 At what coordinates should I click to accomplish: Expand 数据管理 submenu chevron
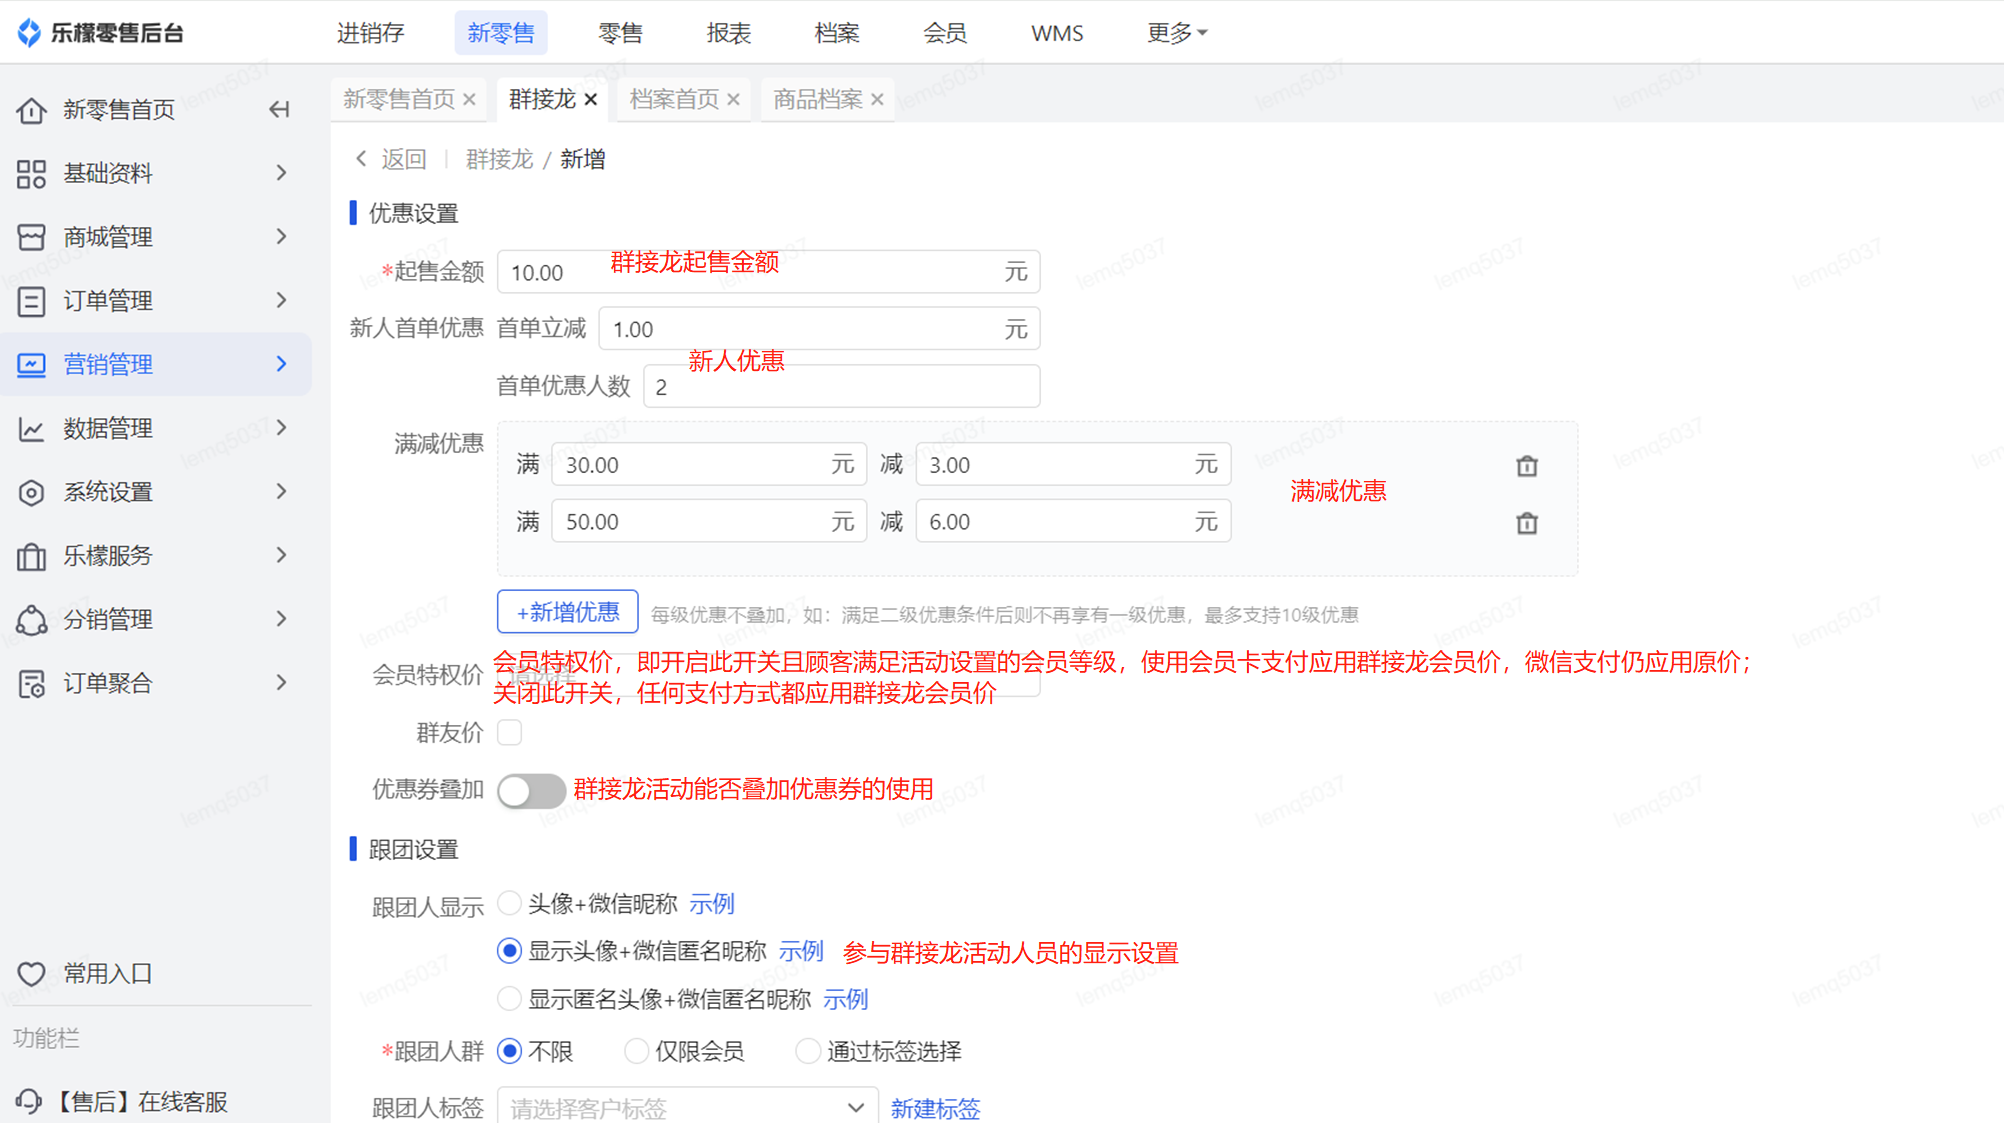281,428
